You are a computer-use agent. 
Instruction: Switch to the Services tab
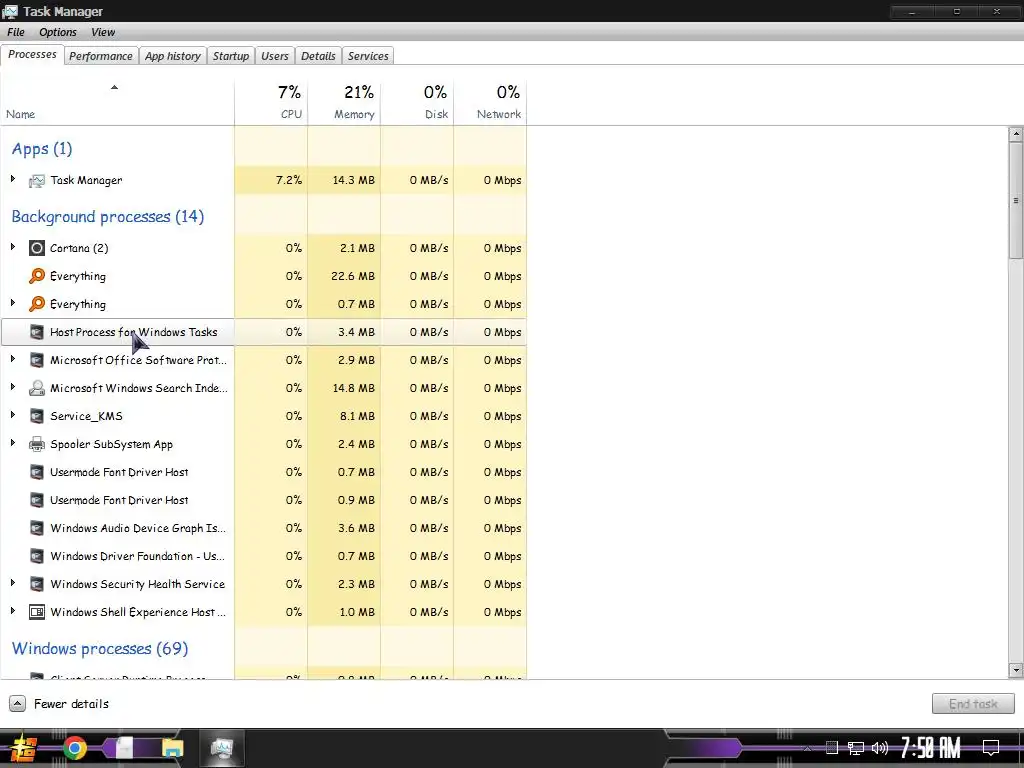pyautogui.click(x=368, y=56)
